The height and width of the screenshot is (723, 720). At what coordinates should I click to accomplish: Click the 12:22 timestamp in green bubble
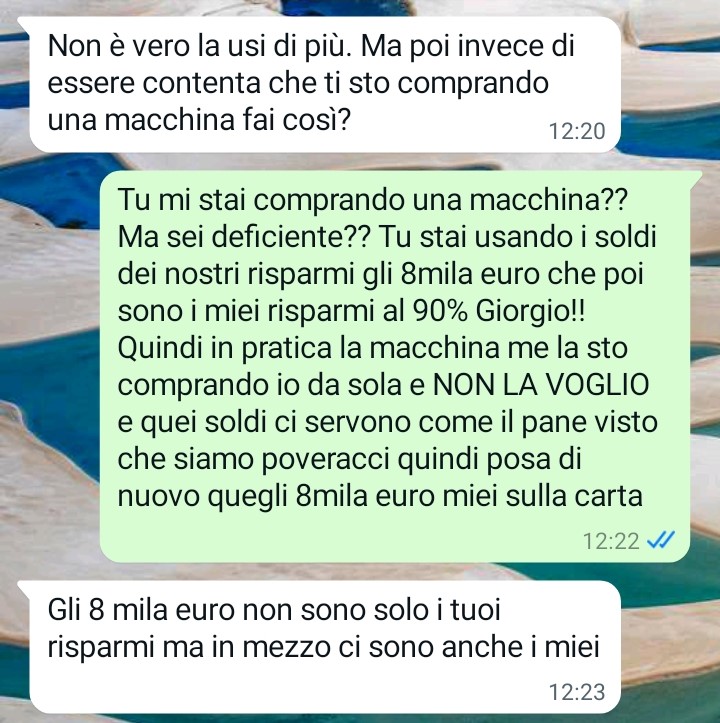[611, 541]
